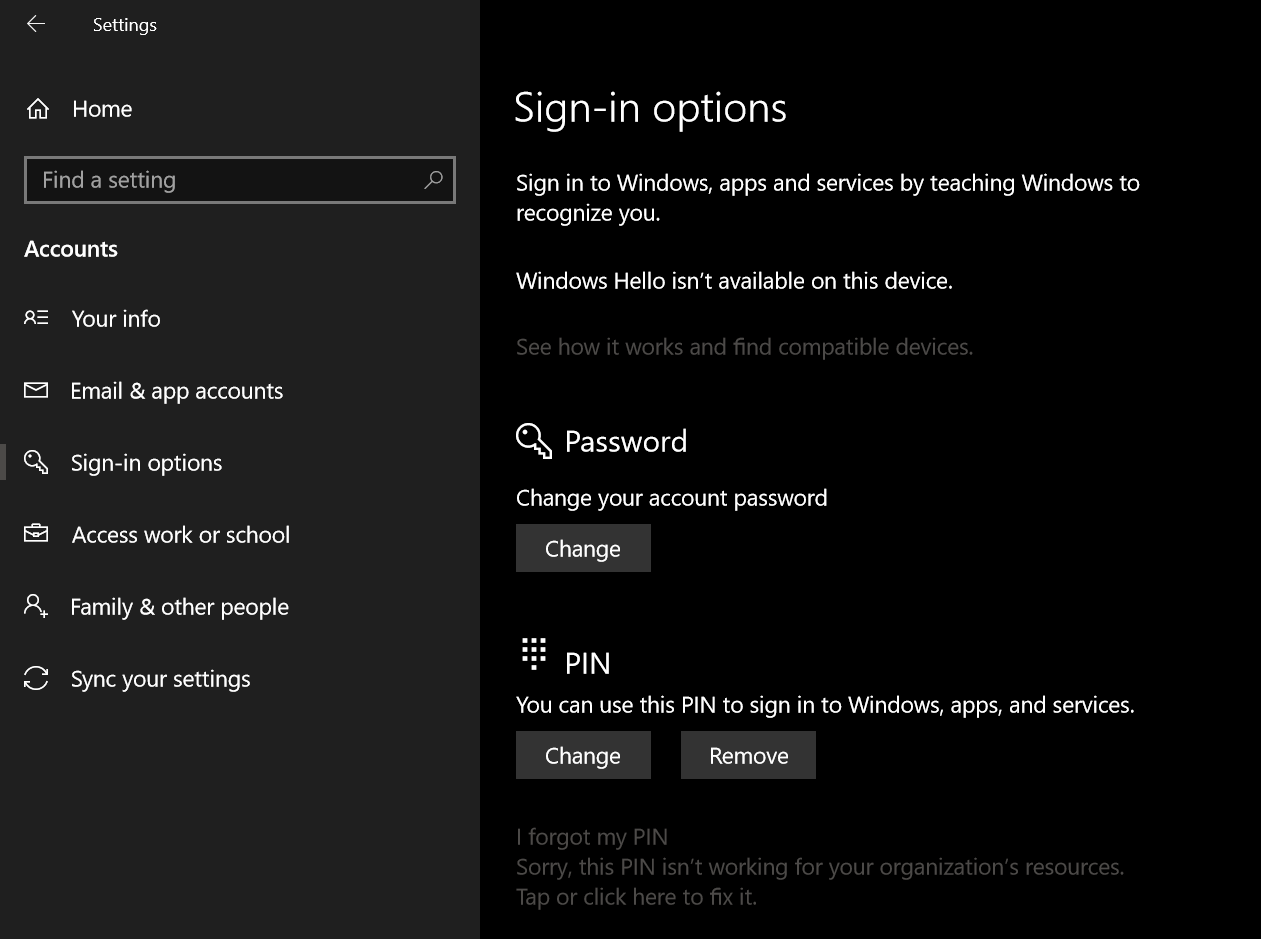
Task: Click the Accounts section header
Action: click(x=71, y=249)
